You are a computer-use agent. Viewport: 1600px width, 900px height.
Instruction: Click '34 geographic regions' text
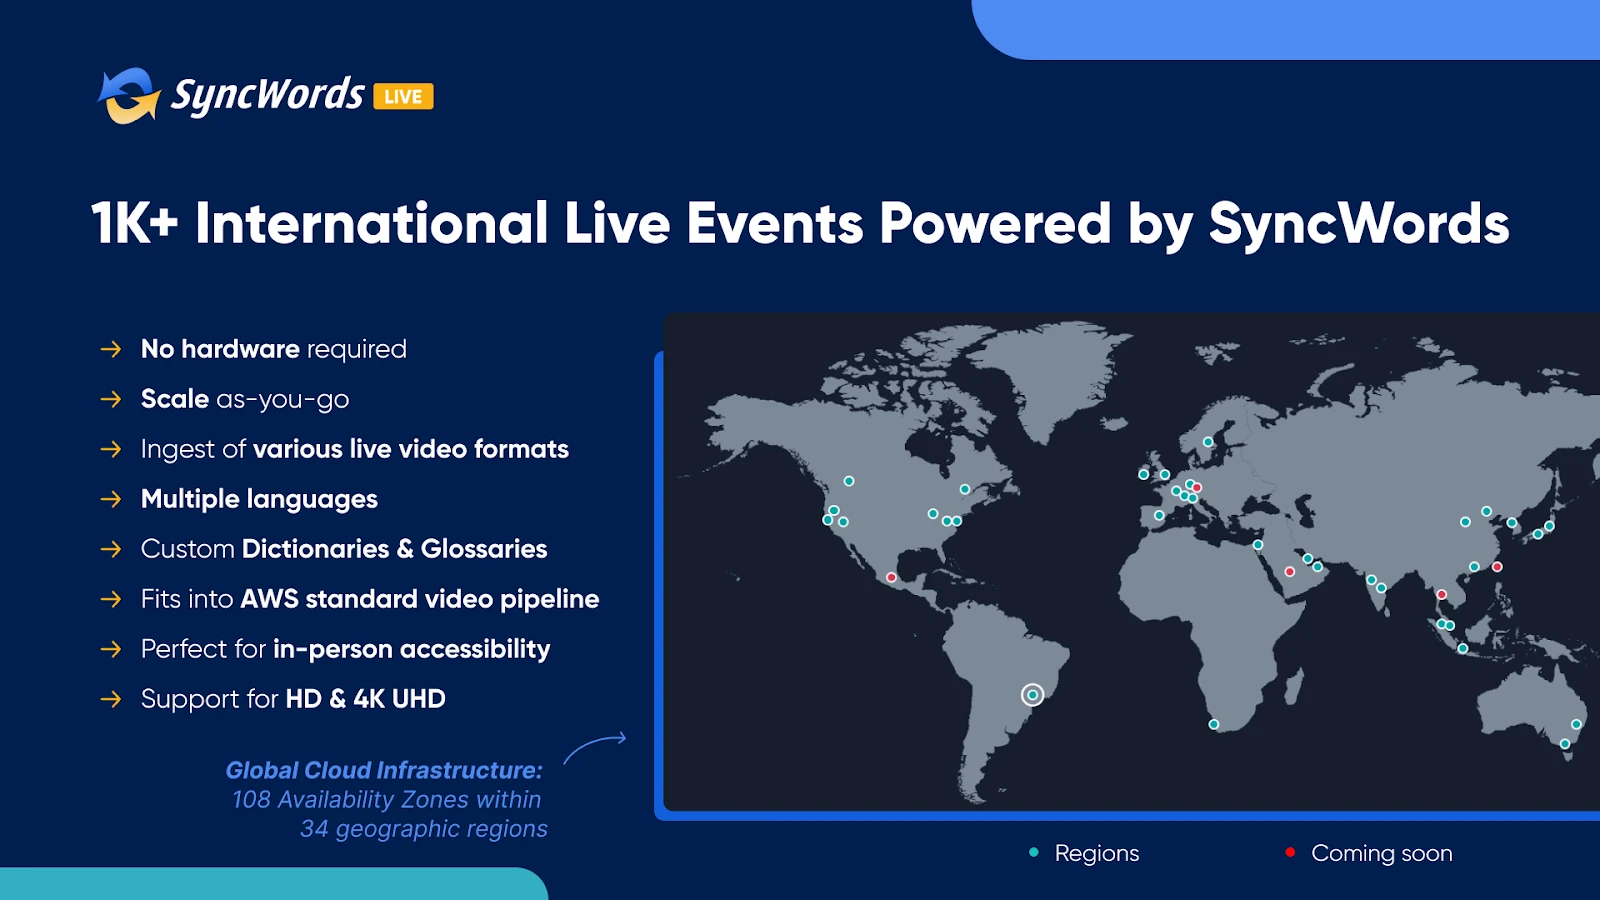point(424,829)
